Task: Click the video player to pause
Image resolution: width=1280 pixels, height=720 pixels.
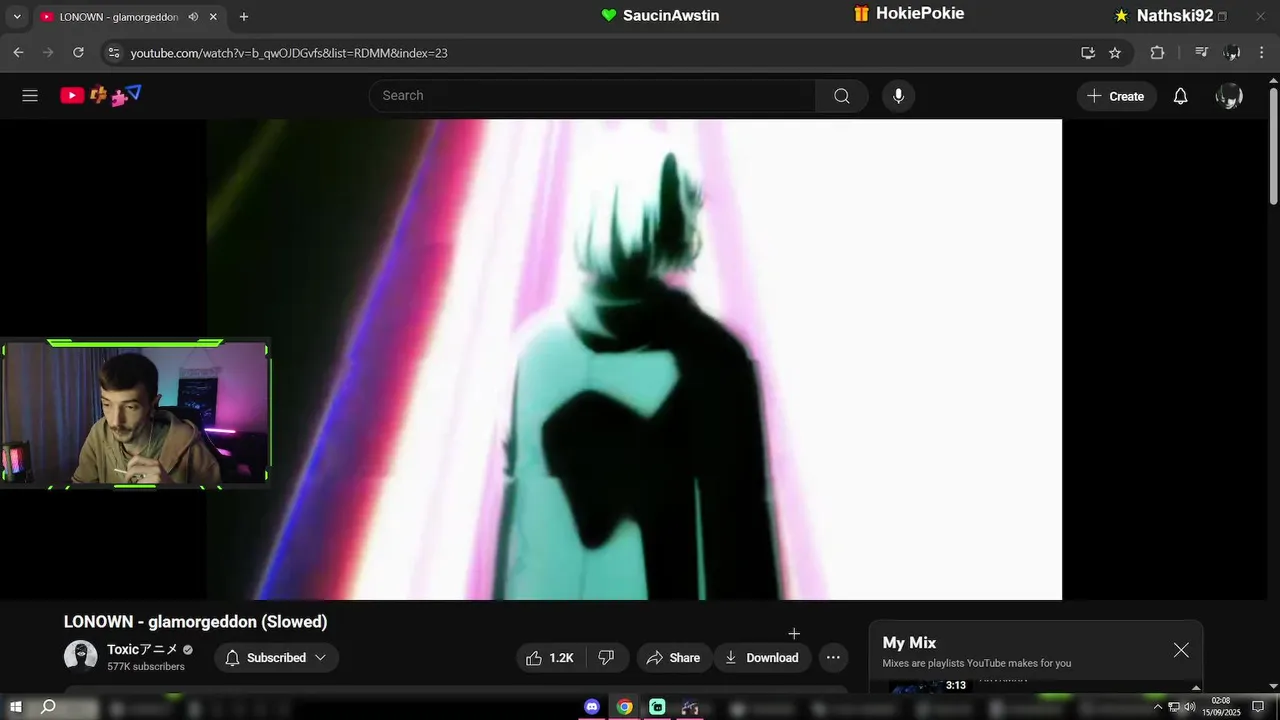Action: coord(634,360)
